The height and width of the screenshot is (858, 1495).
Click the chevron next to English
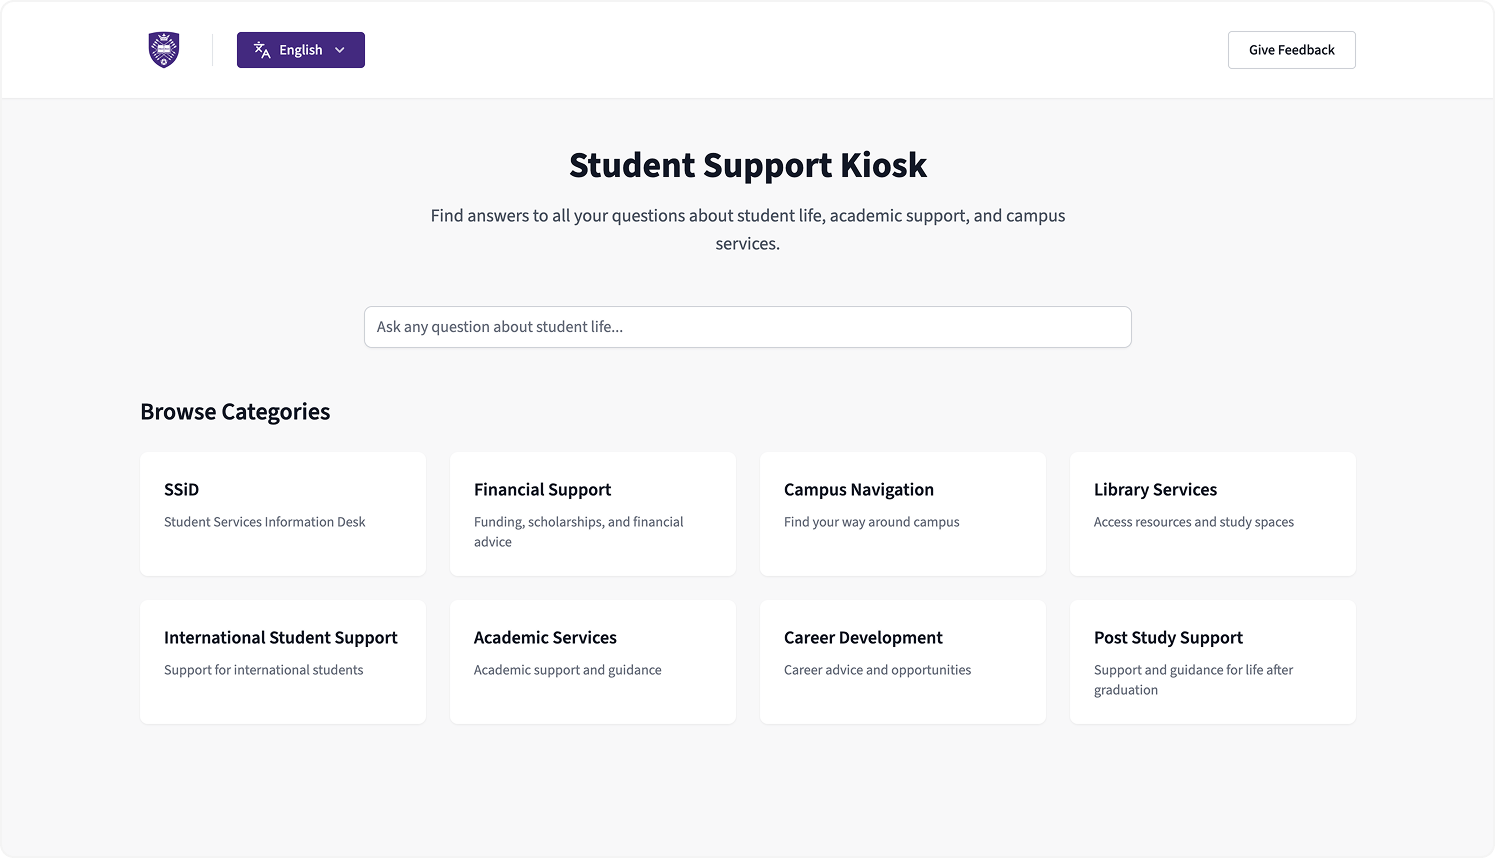(341, 49)
